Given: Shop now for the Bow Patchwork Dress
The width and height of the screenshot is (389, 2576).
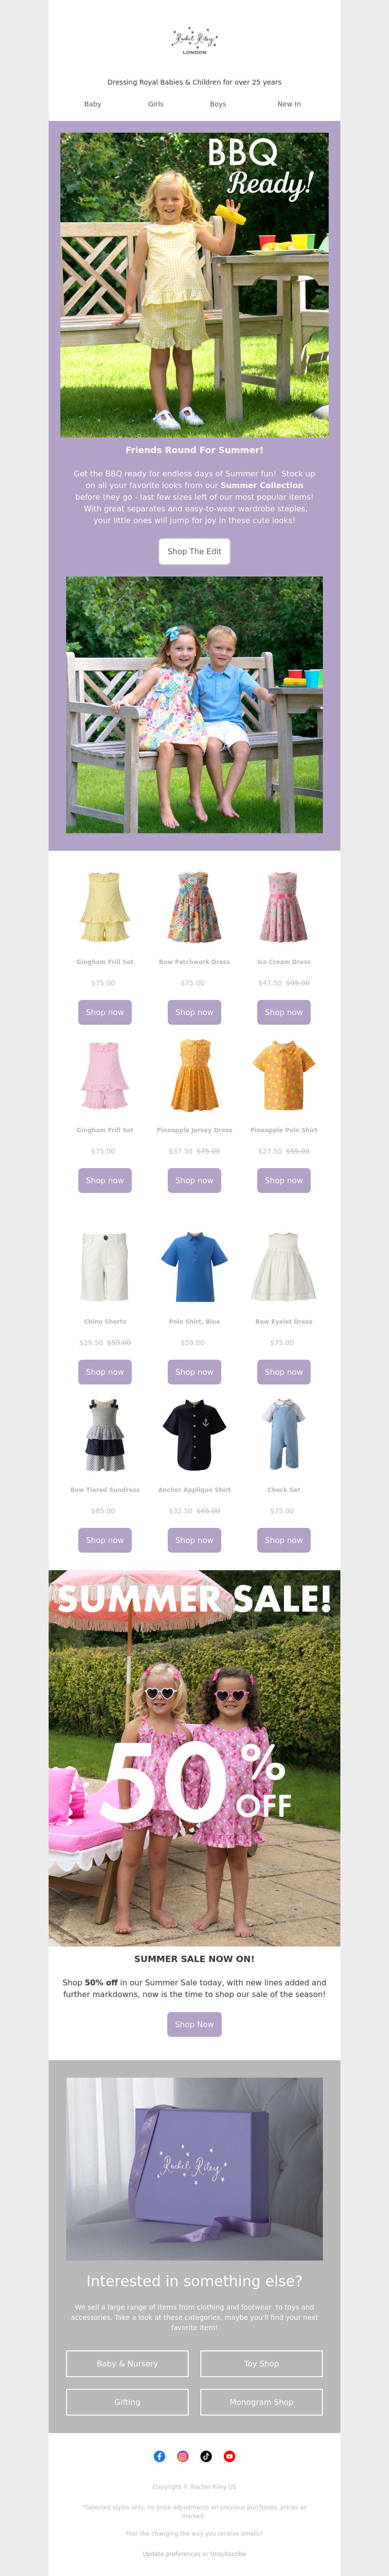Looking at the screenshot, I should pyautogui.click(x=194, y=1012).
